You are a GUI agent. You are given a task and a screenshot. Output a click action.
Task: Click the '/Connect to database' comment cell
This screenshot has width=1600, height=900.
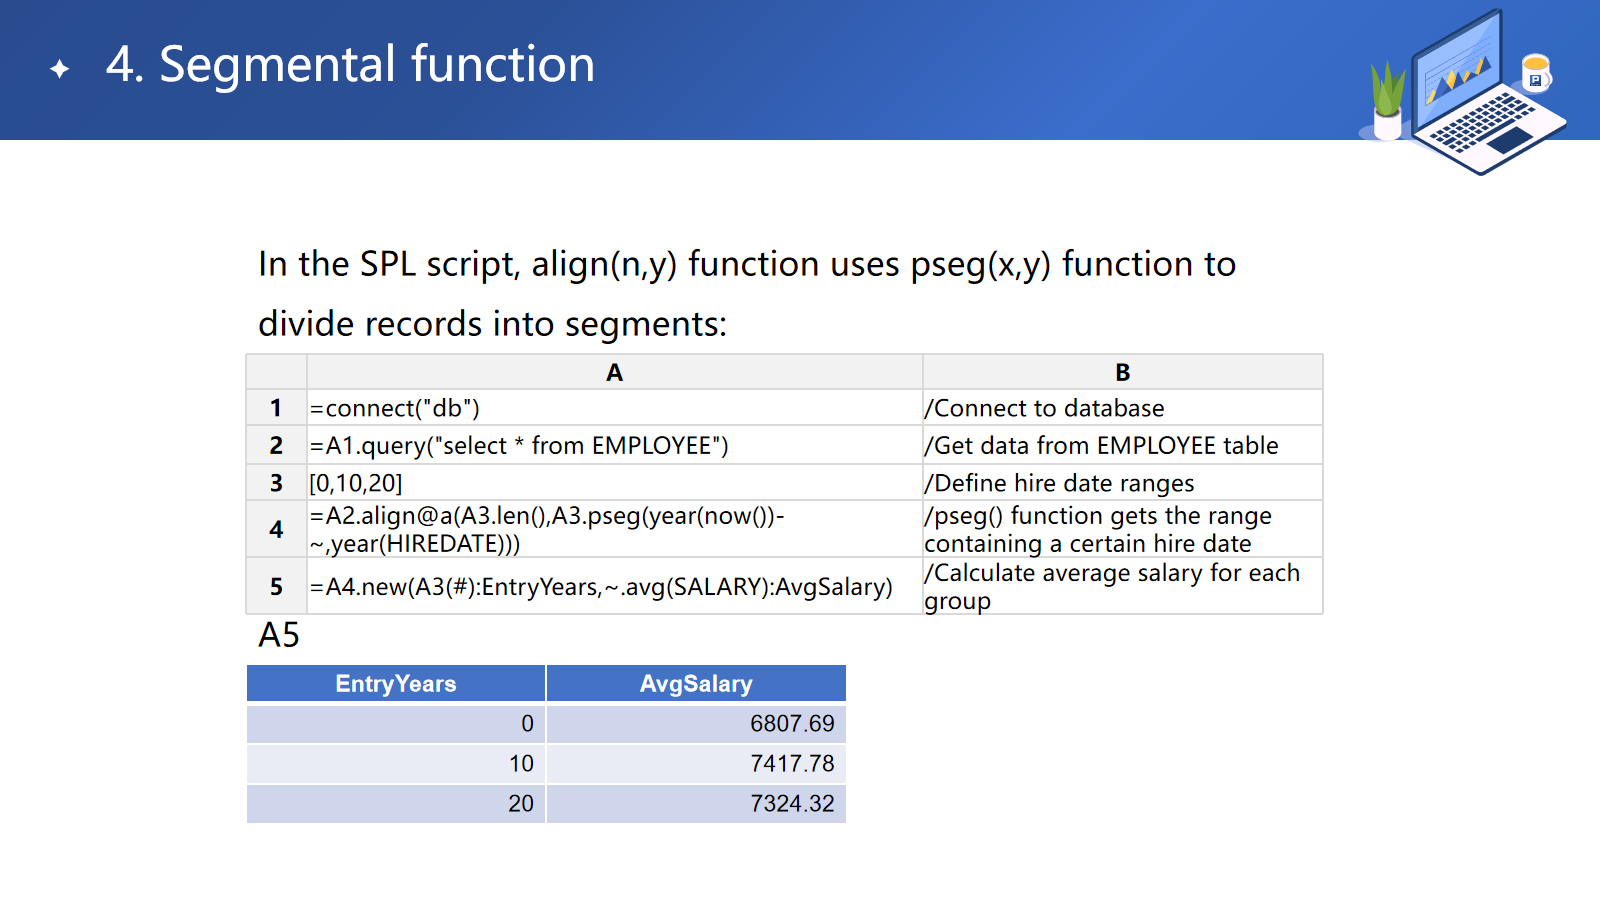[1122, 408]
